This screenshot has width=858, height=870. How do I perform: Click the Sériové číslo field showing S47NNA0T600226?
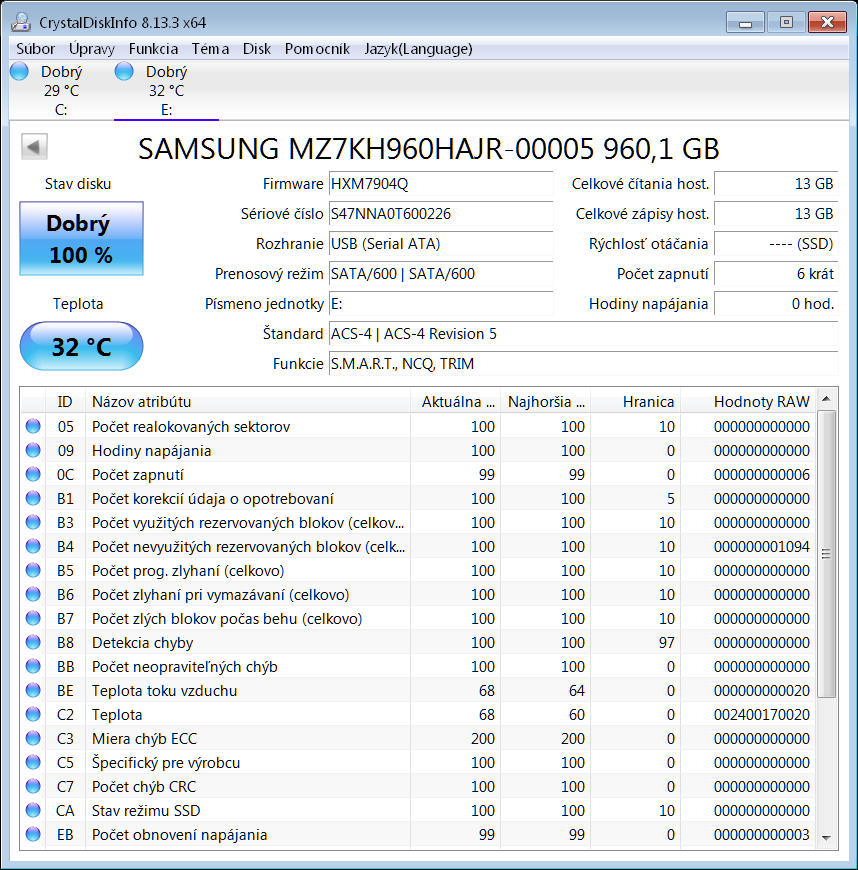441,214
